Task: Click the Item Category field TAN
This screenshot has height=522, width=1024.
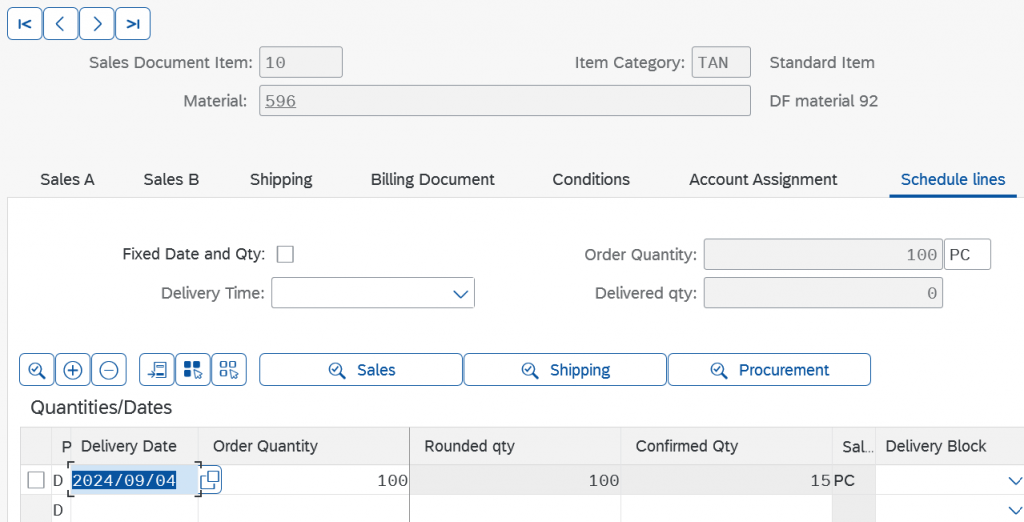Action: [721, 63]
